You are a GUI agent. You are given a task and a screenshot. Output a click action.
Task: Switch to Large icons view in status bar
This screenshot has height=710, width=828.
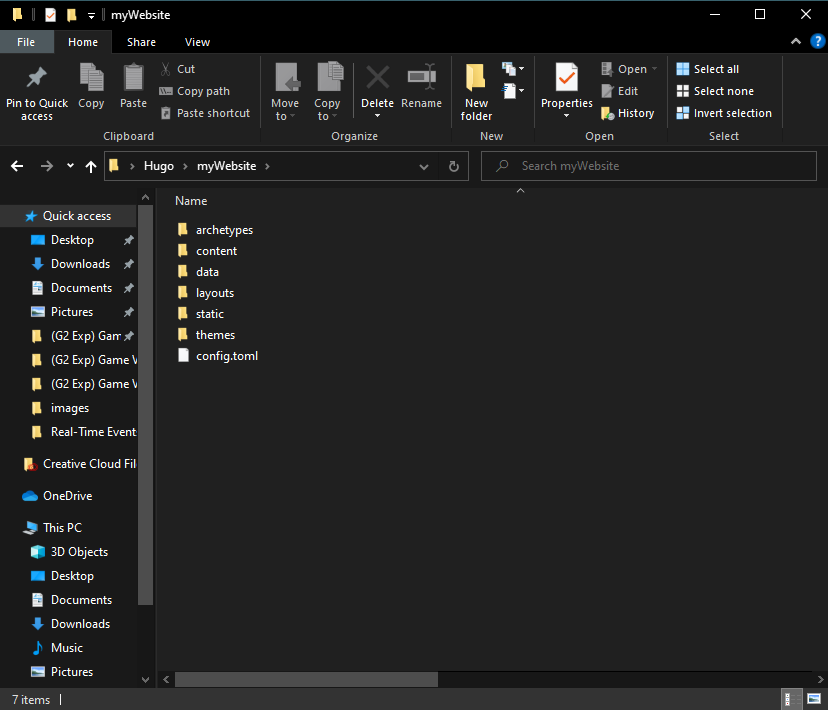[x=814, y=699]
